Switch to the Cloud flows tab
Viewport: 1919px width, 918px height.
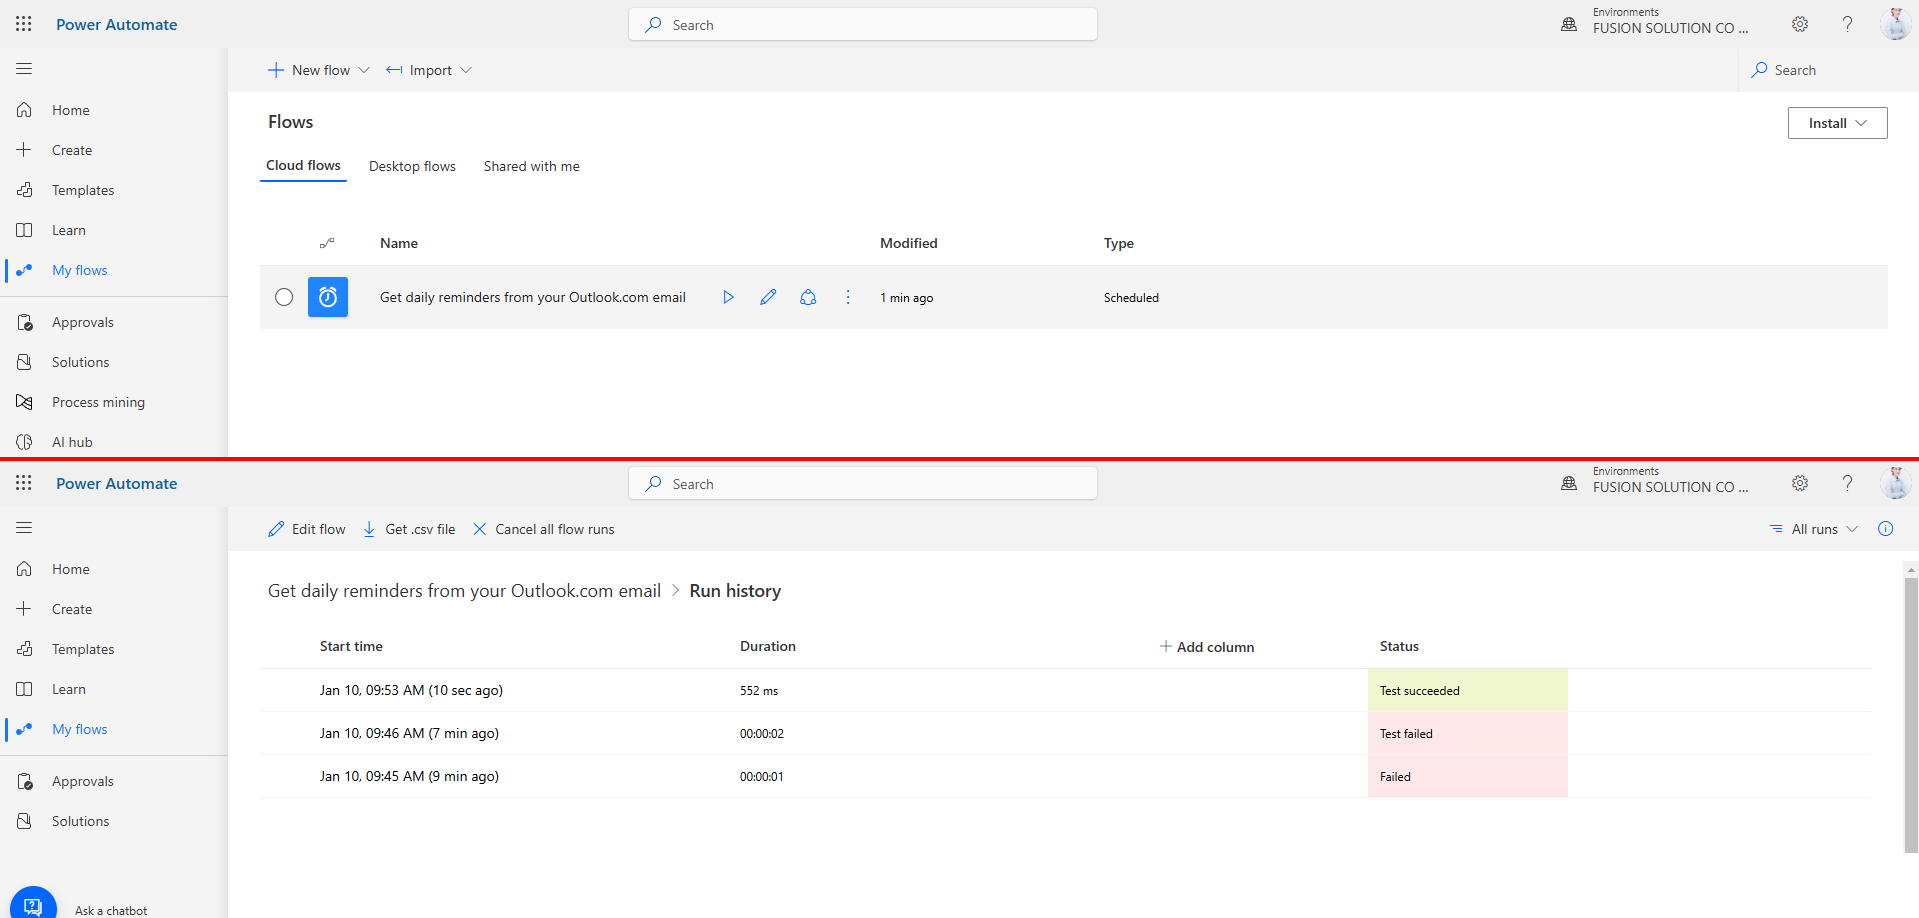click(303, 166)
